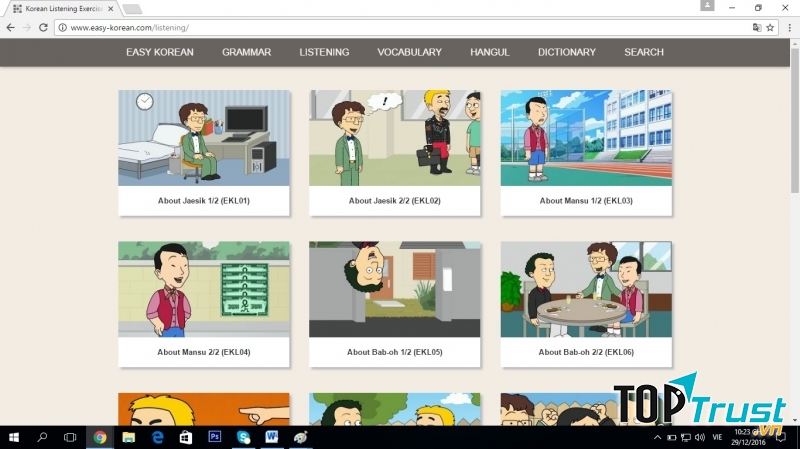Switch the VIE input language indicator

(x=717, y=437)
